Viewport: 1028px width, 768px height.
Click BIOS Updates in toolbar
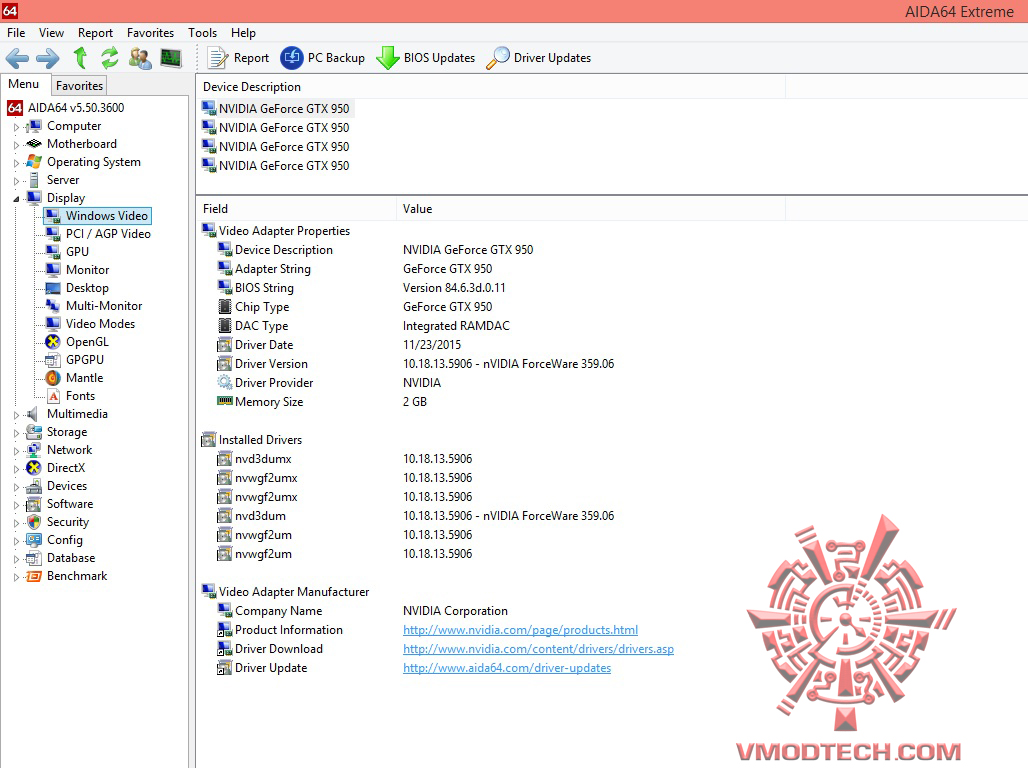pos(426,58)
